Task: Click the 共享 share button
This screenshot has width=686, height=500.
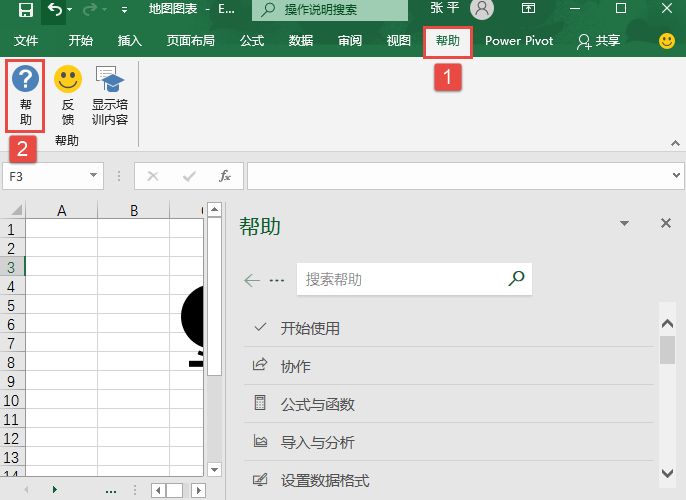Action: click(598, 41)
